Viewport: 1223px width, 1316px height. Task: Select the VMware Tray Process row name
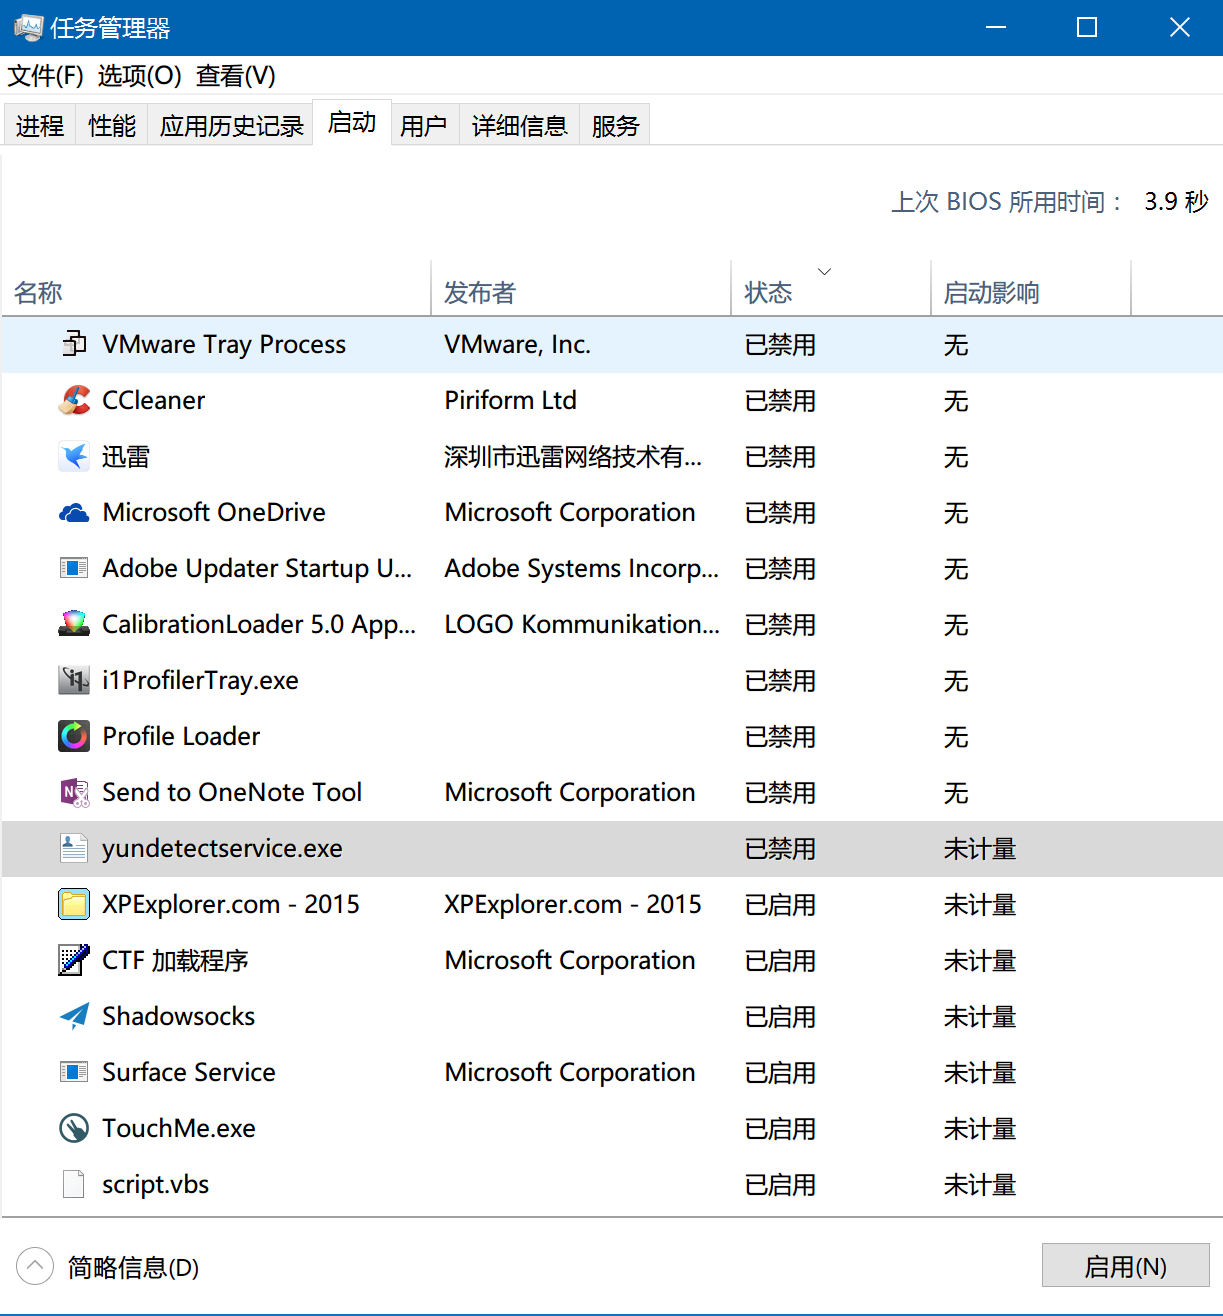pos(224,344)
